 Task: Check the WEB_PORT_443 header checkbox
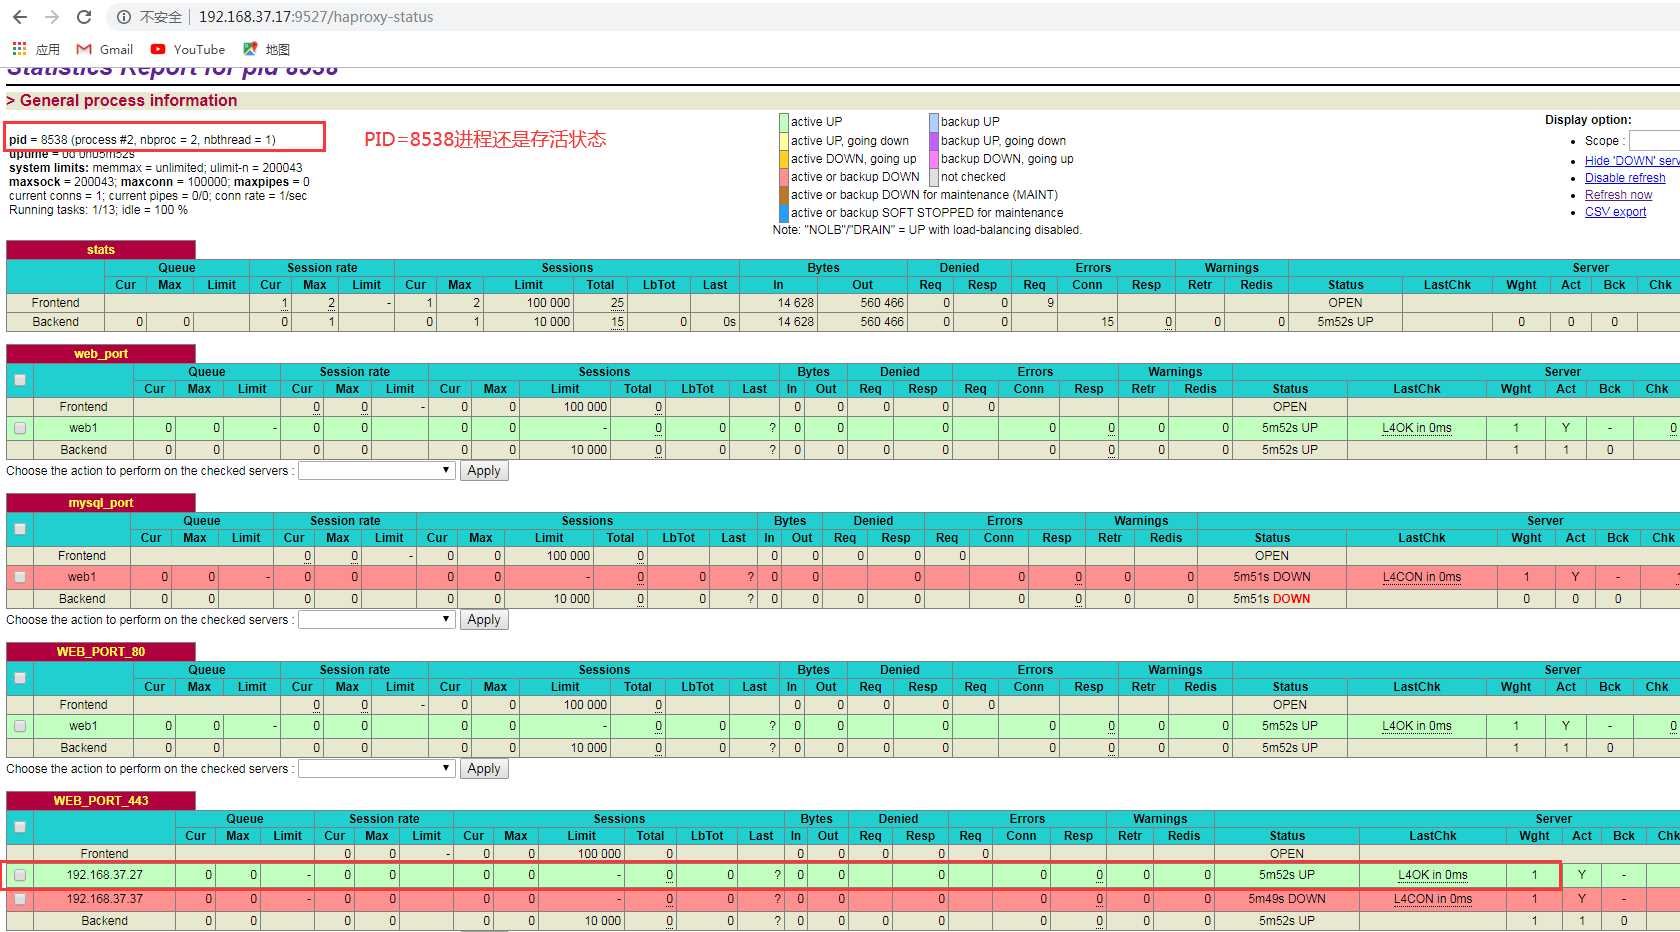(x=20, y=827)
